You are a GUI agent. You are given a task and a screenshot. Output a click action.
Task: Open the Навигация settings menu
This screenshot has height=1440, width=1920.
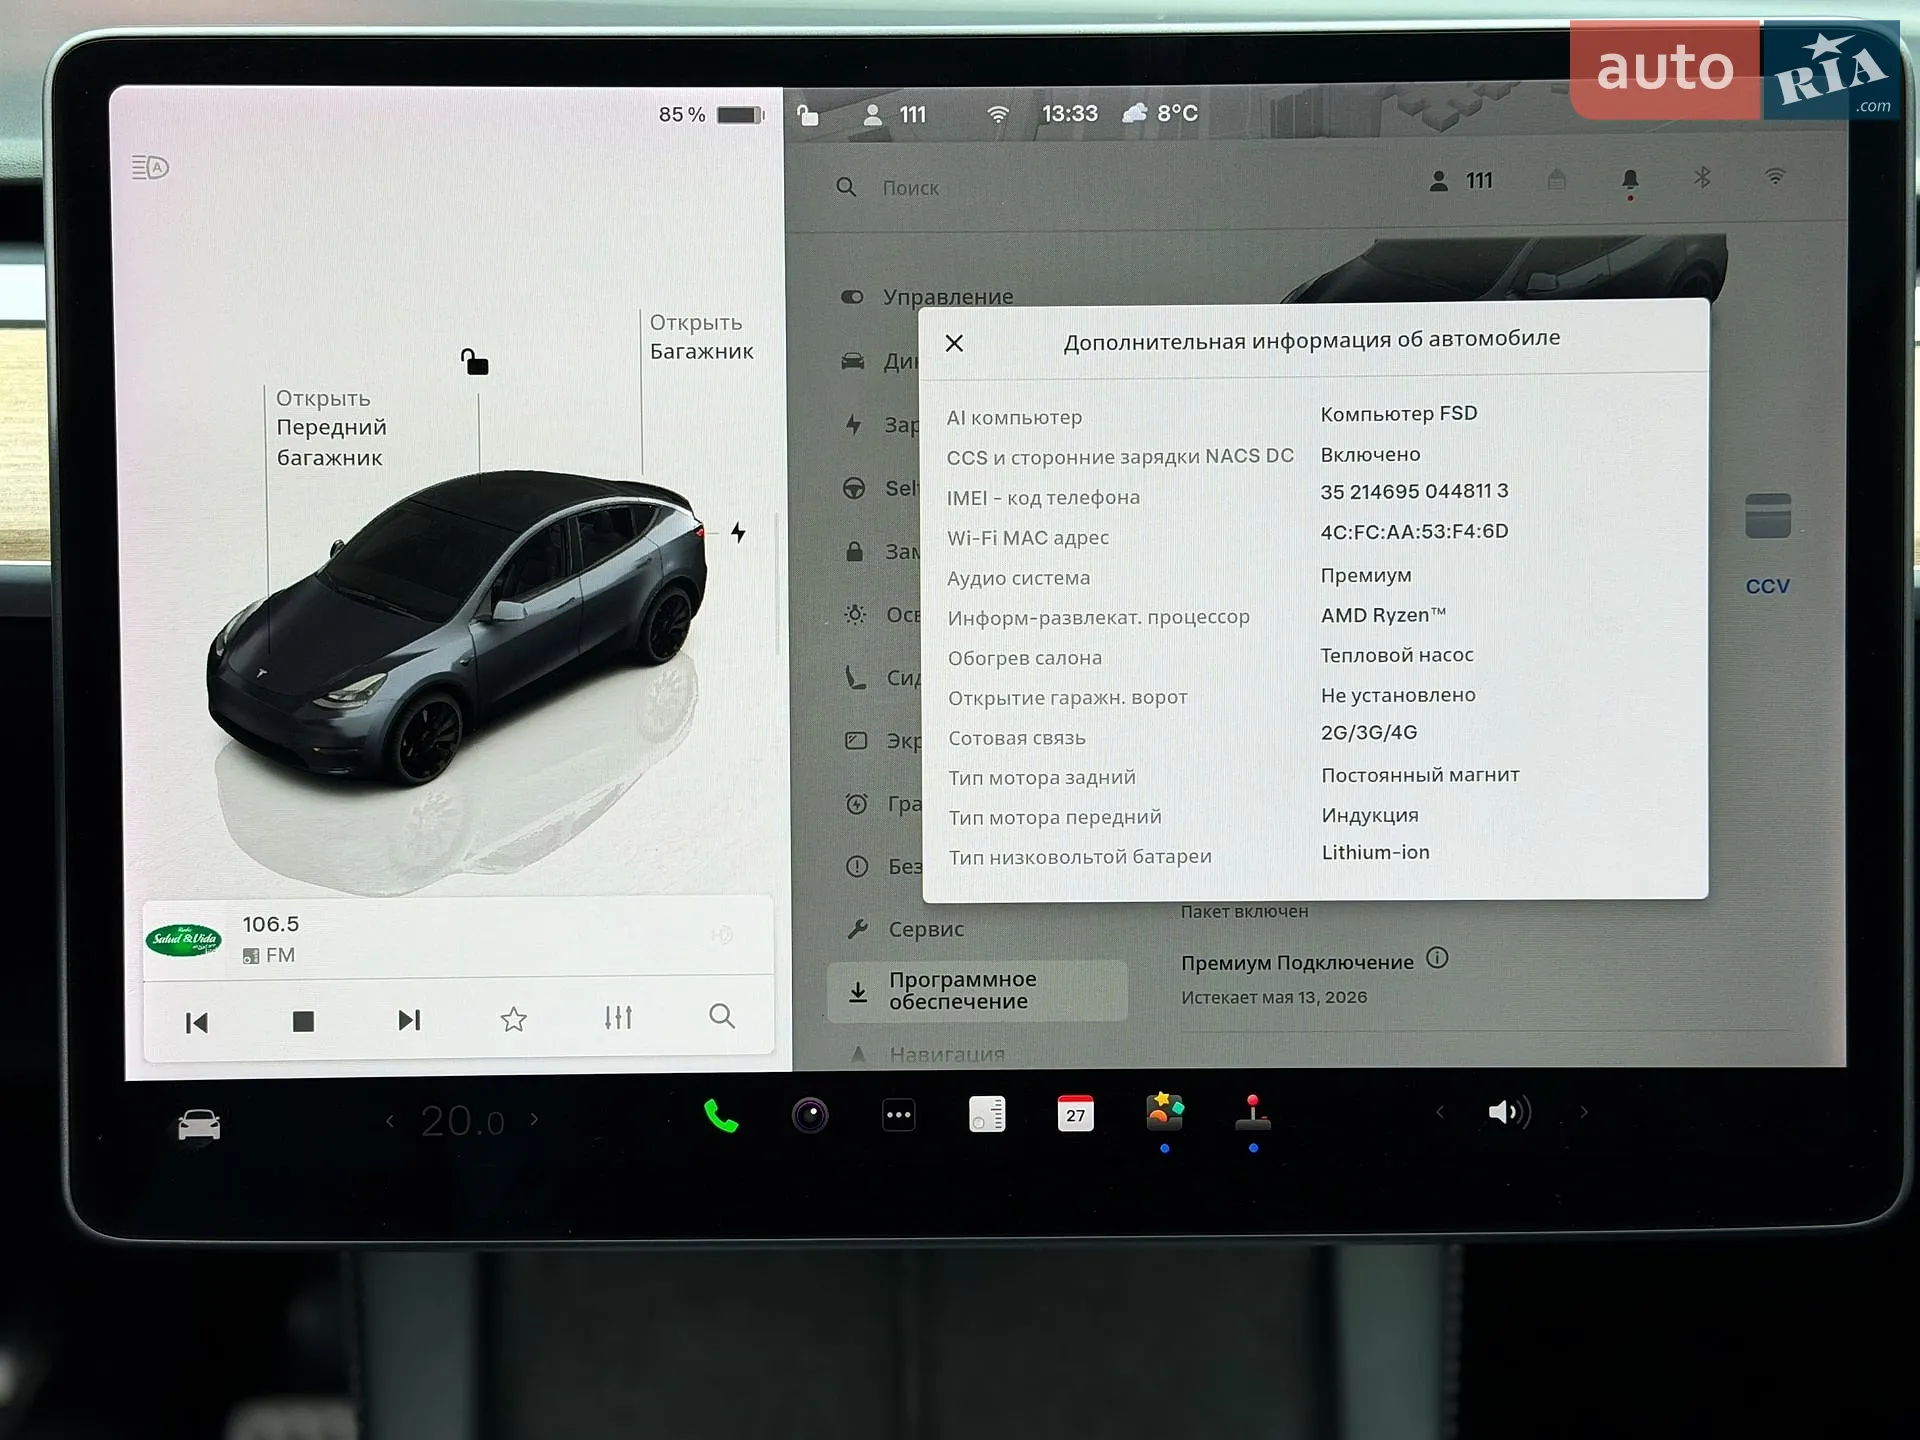click(927, 1053)
